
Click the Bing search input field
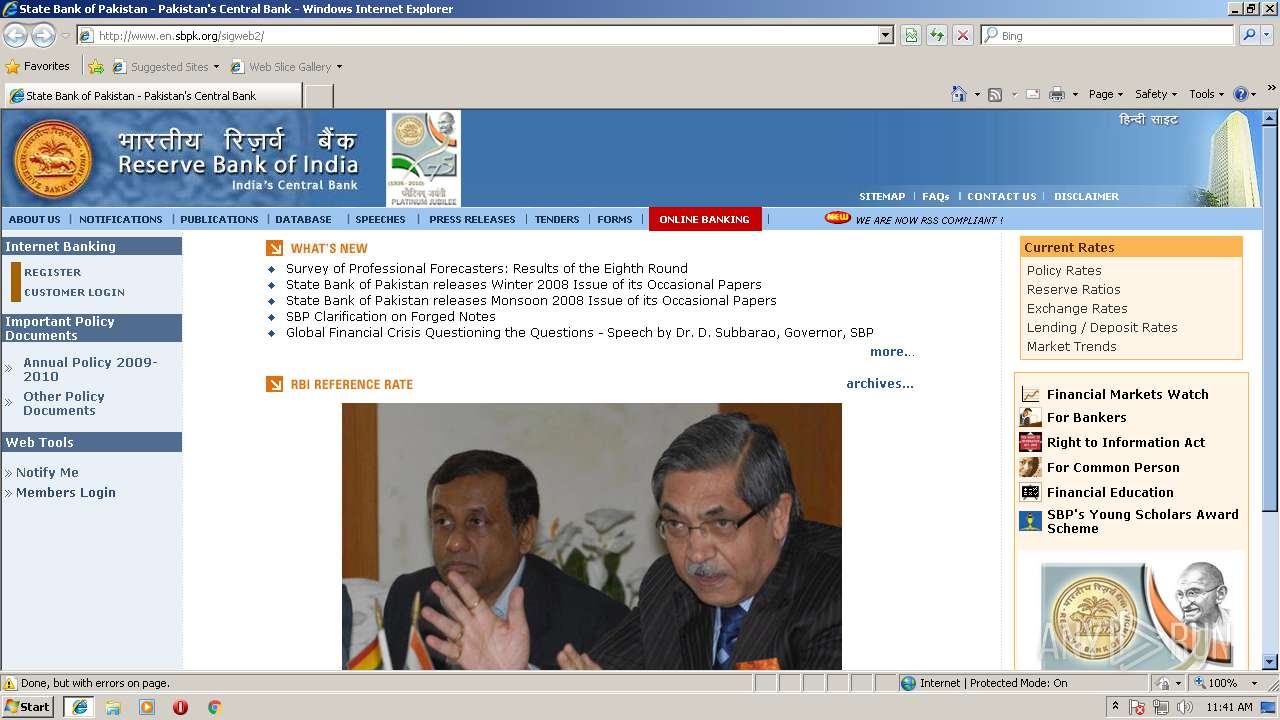click(1107, 36)
